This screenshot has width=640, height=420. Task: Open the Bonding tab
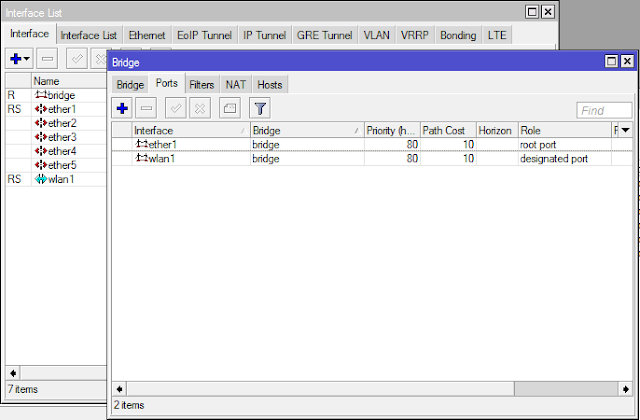click(458, 36)
